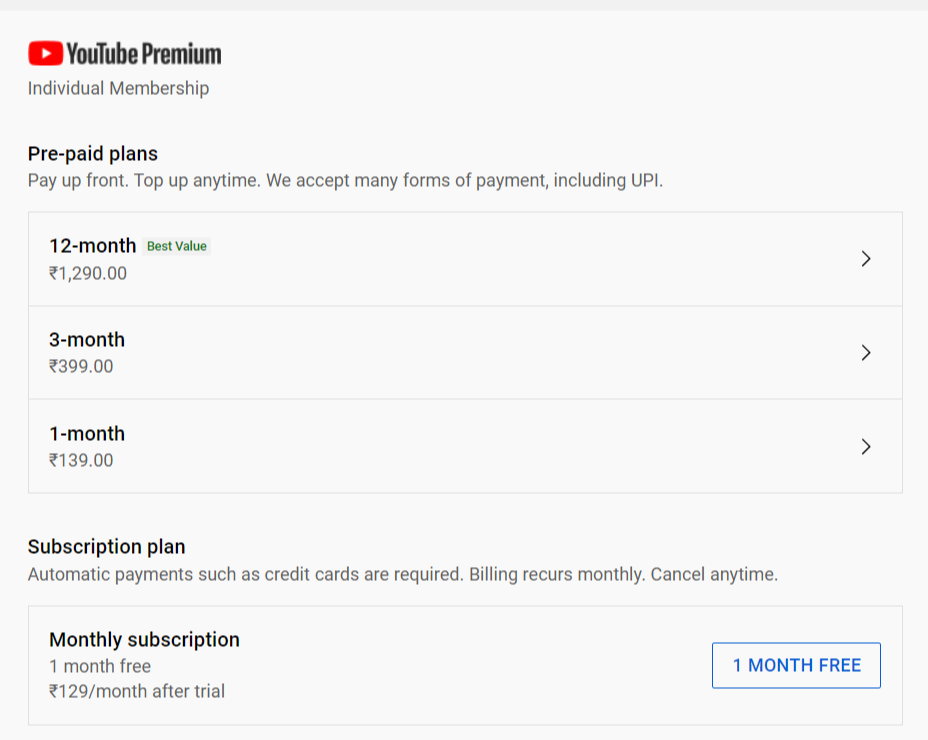The image size is (928, 740).
Task: Click the Pre-paid plans heading
Action: 93,154
